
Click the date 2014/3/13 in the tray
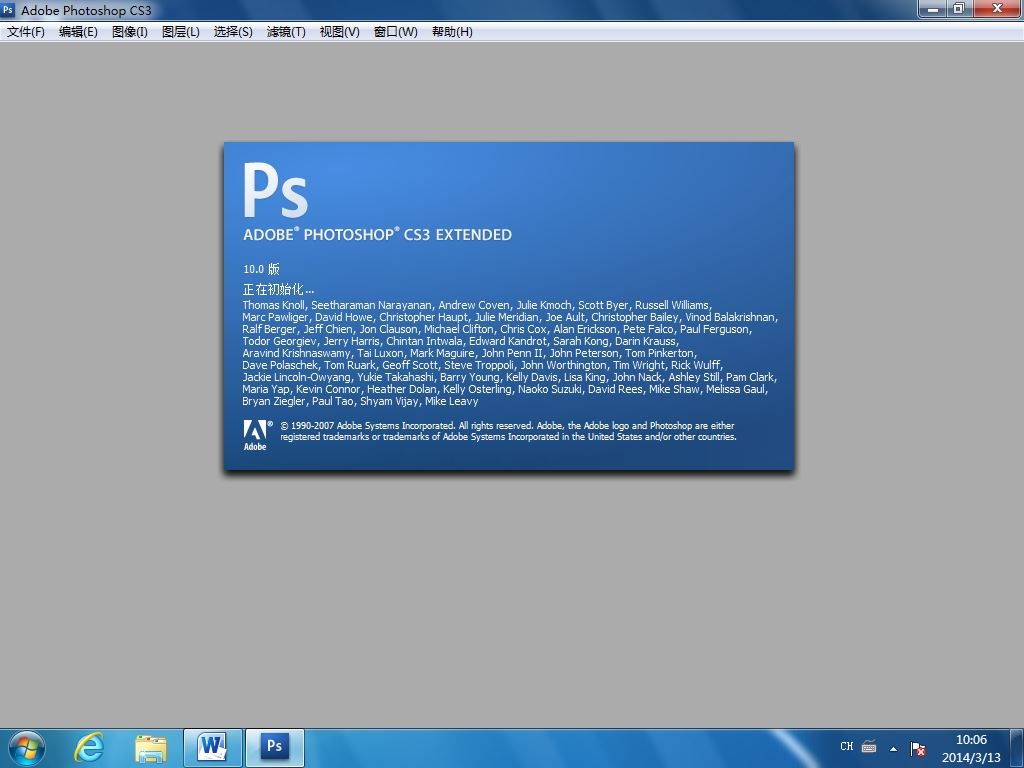click(x=971, y=758)
